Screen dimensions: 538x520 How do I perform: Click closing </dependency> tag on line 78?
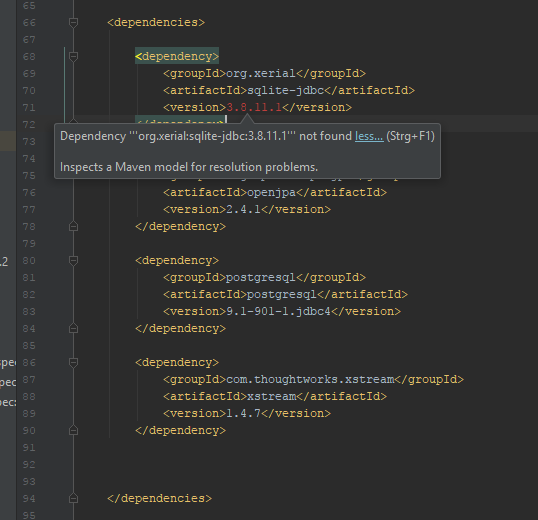coord(180,226)
